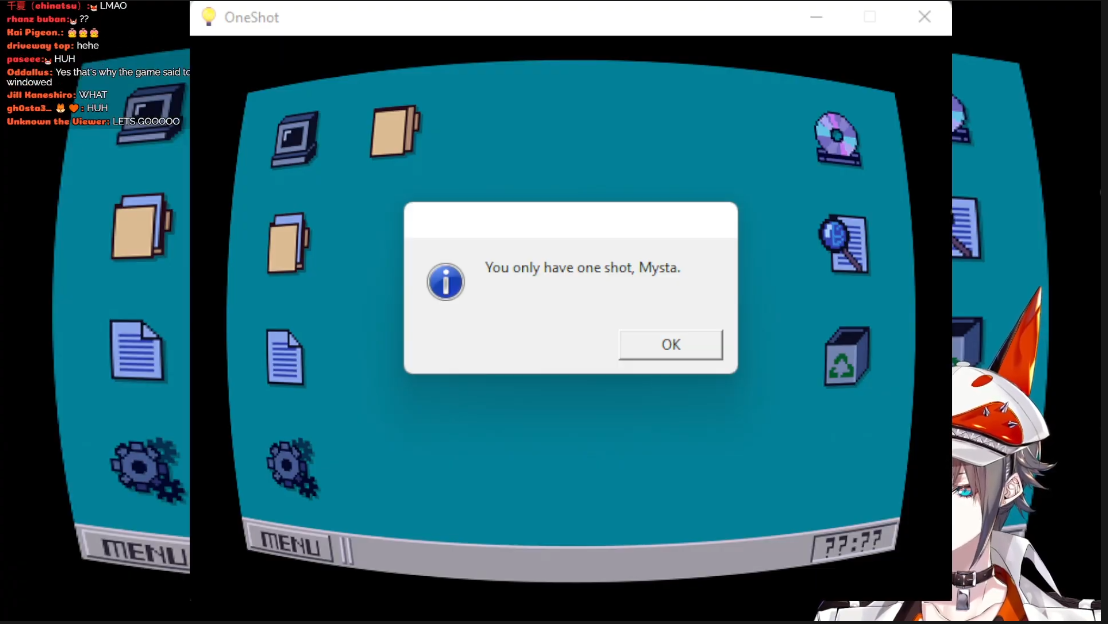This screenshot has height=624, width=1108.
Task: Click OK in the dialog box
Action: [671, 344]
